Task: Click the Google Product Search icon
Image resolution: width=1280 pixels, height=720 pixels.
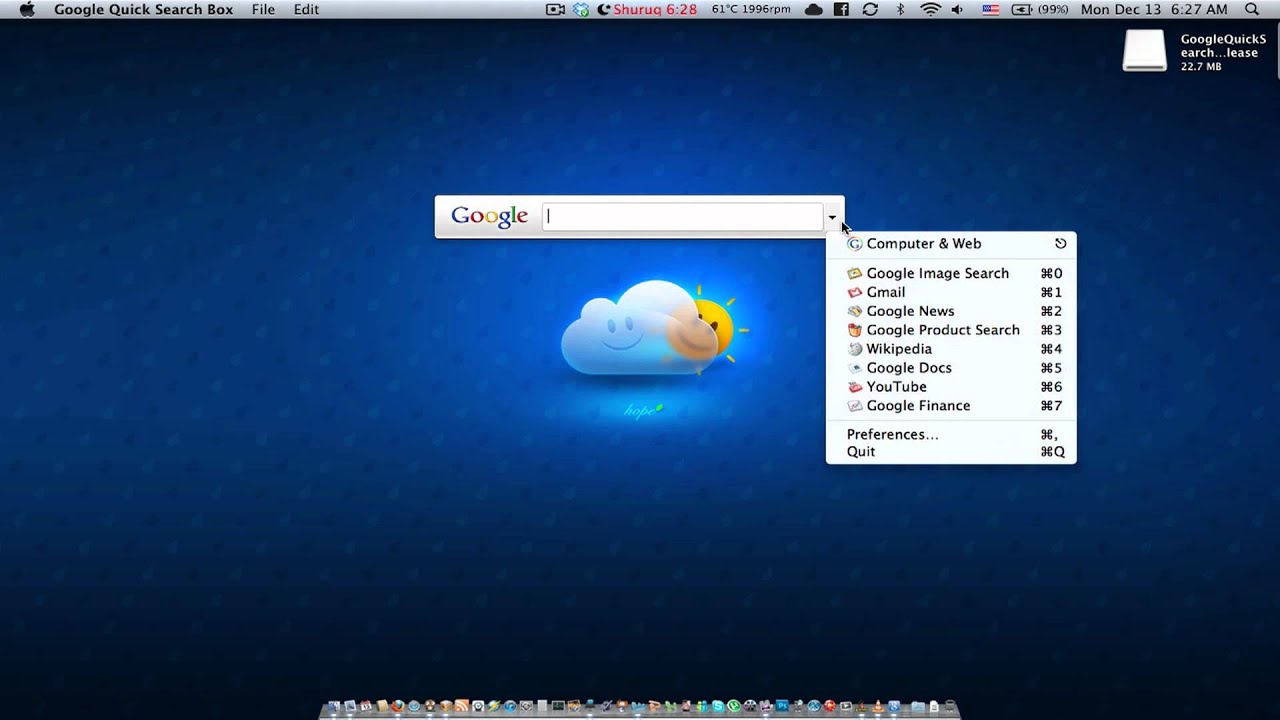Action: pyautogui.click(x=854, y=330)
